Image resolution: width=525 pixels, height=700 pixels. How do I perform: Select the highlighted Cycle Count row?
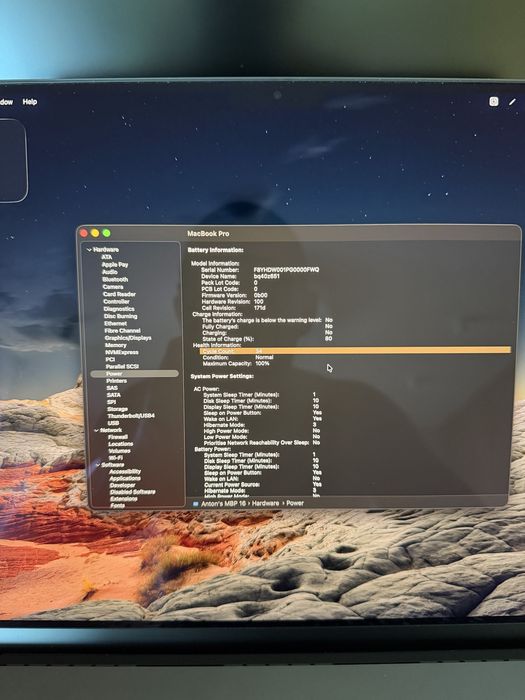pyautogui.click(x=355, y=351)
